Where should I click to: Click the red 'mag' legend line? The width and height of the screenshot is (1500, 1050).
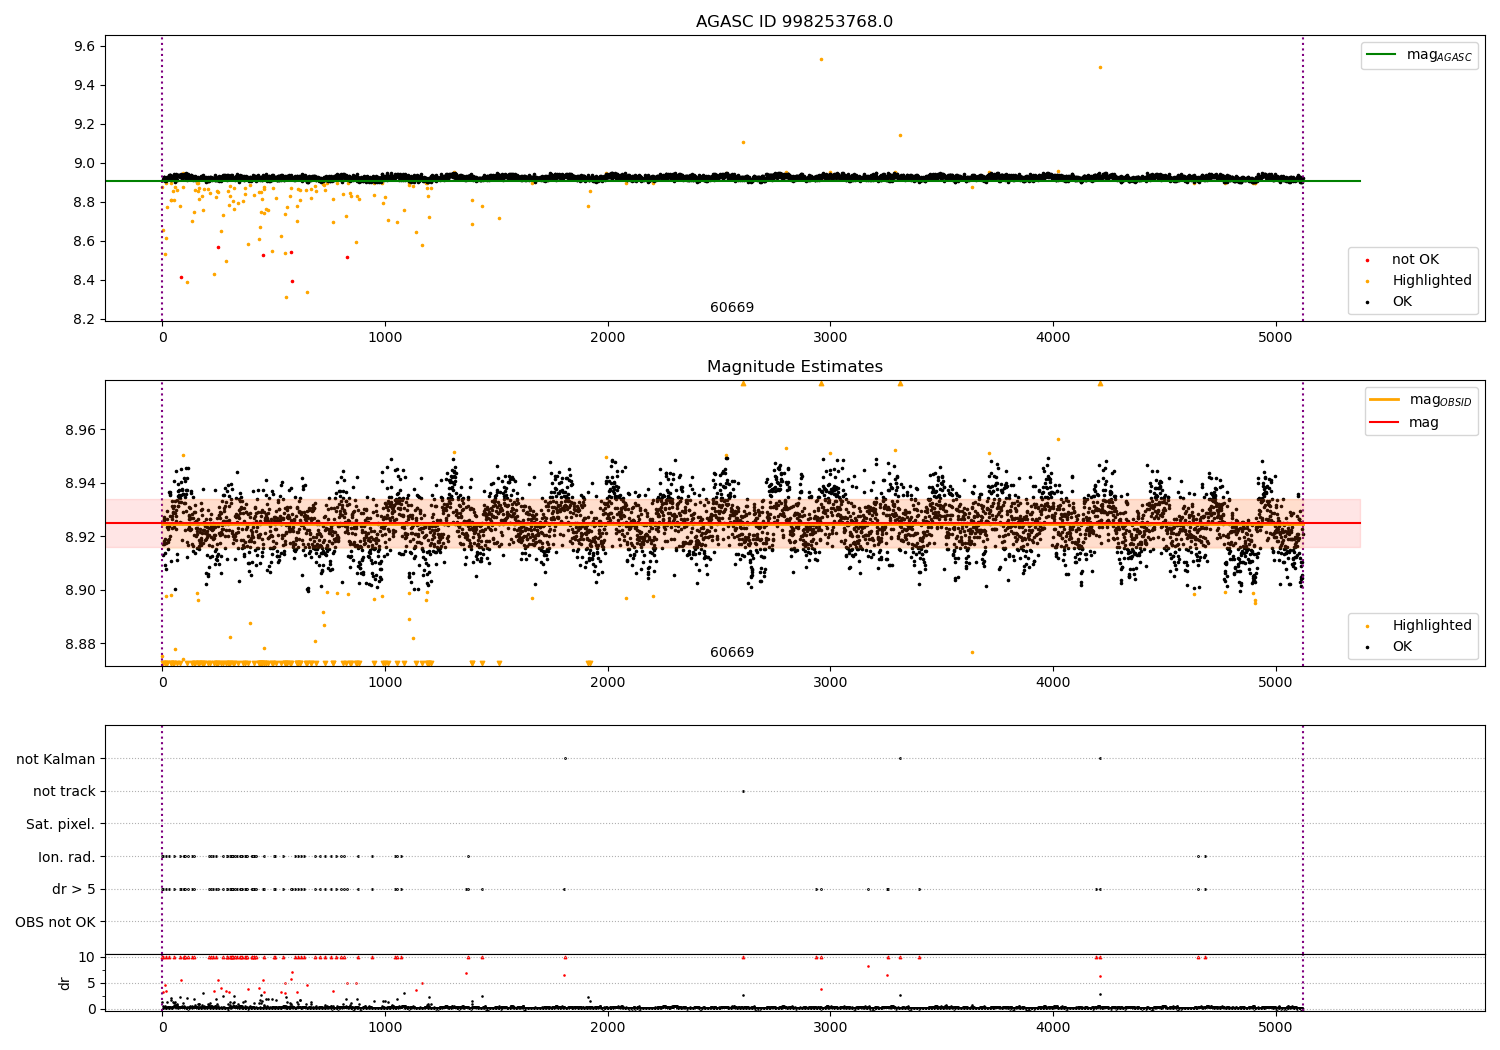coord(1385,423)
